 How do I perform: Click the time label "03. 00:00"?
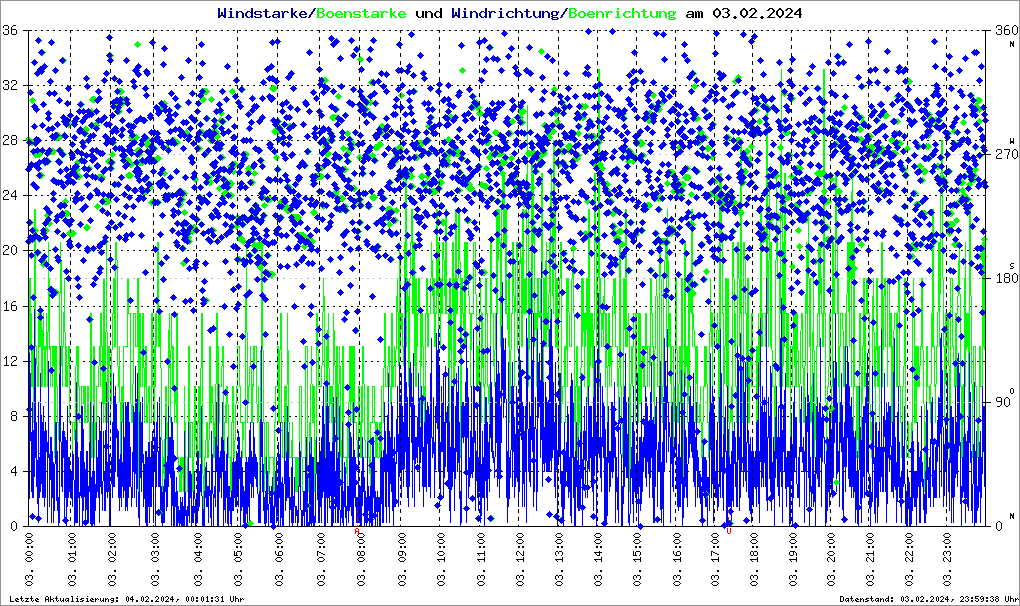click(30, 559)
